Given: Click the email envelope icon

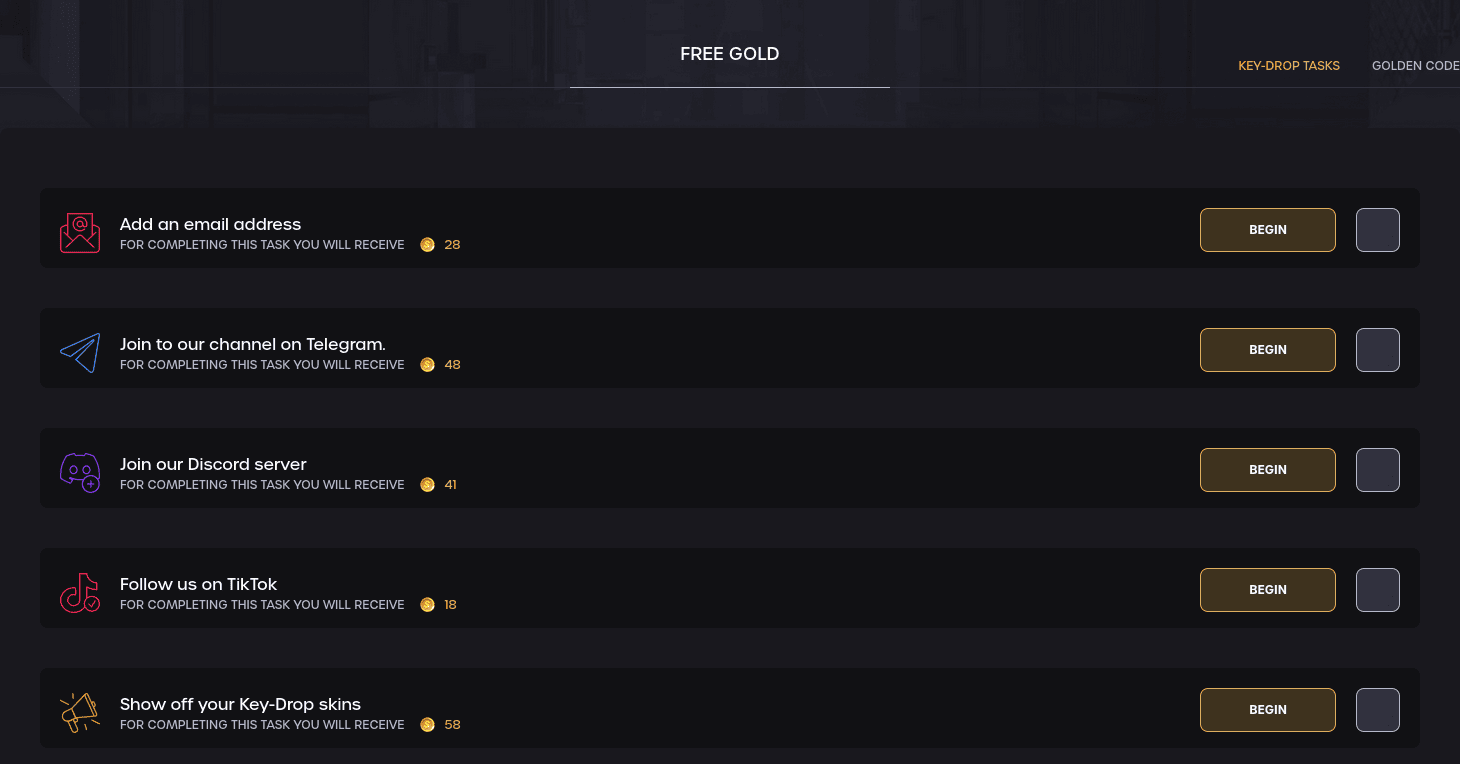Looking at the screenshot, I should 80,233.
